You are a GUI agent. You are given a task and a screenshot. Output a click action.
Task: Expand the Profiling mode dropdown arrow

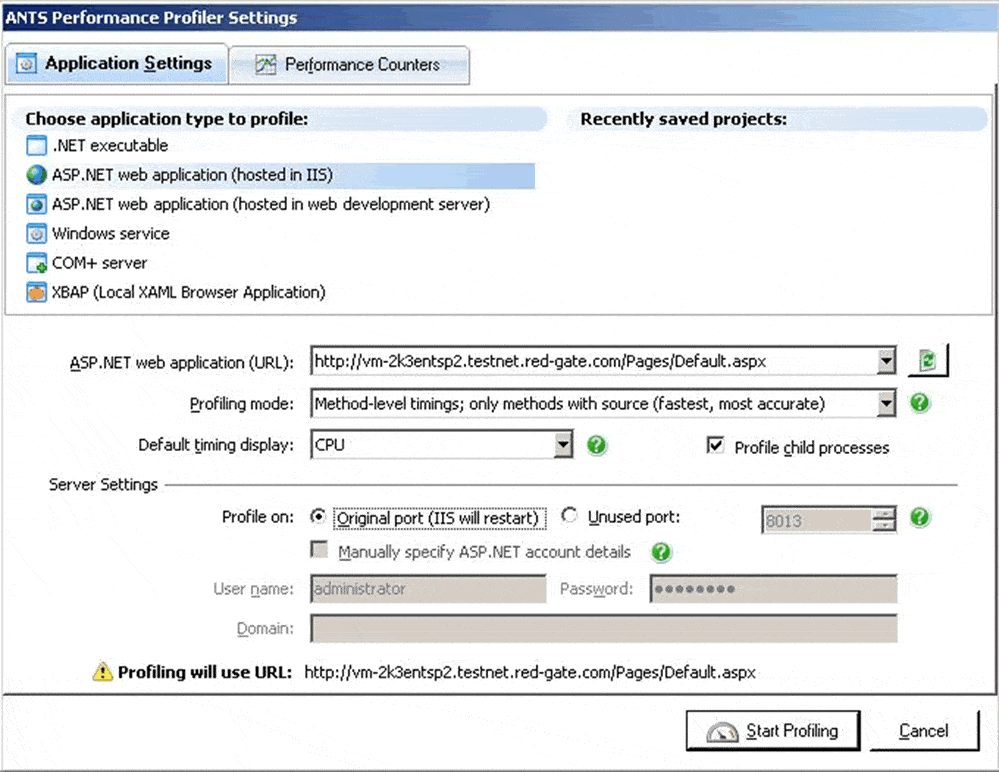click(886, 403)
